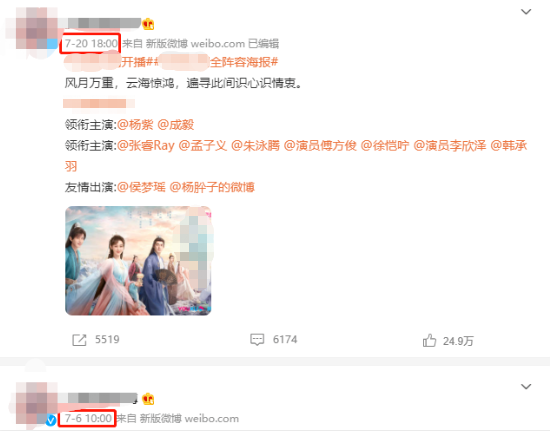Screen dimensions: 550x431
Task: Click the blue verified badge on second avatar
Action: click(x=51, y=420)
